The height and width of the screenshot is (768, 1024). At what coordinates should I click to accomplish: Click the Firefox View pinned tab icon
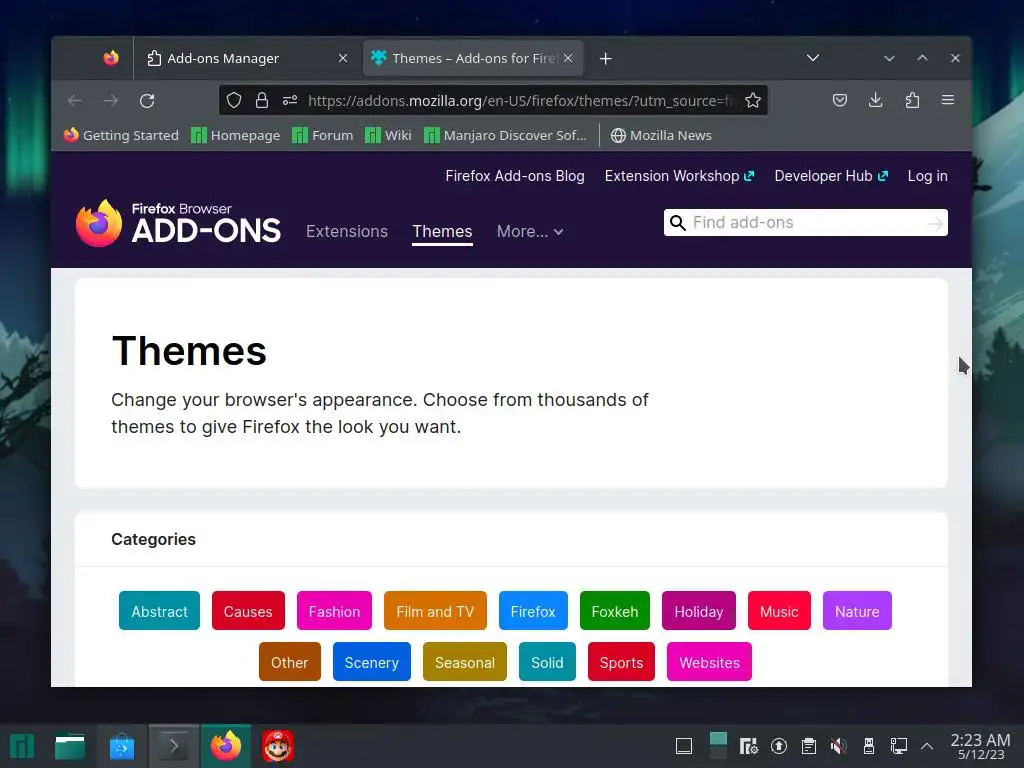tap(111, 58)
